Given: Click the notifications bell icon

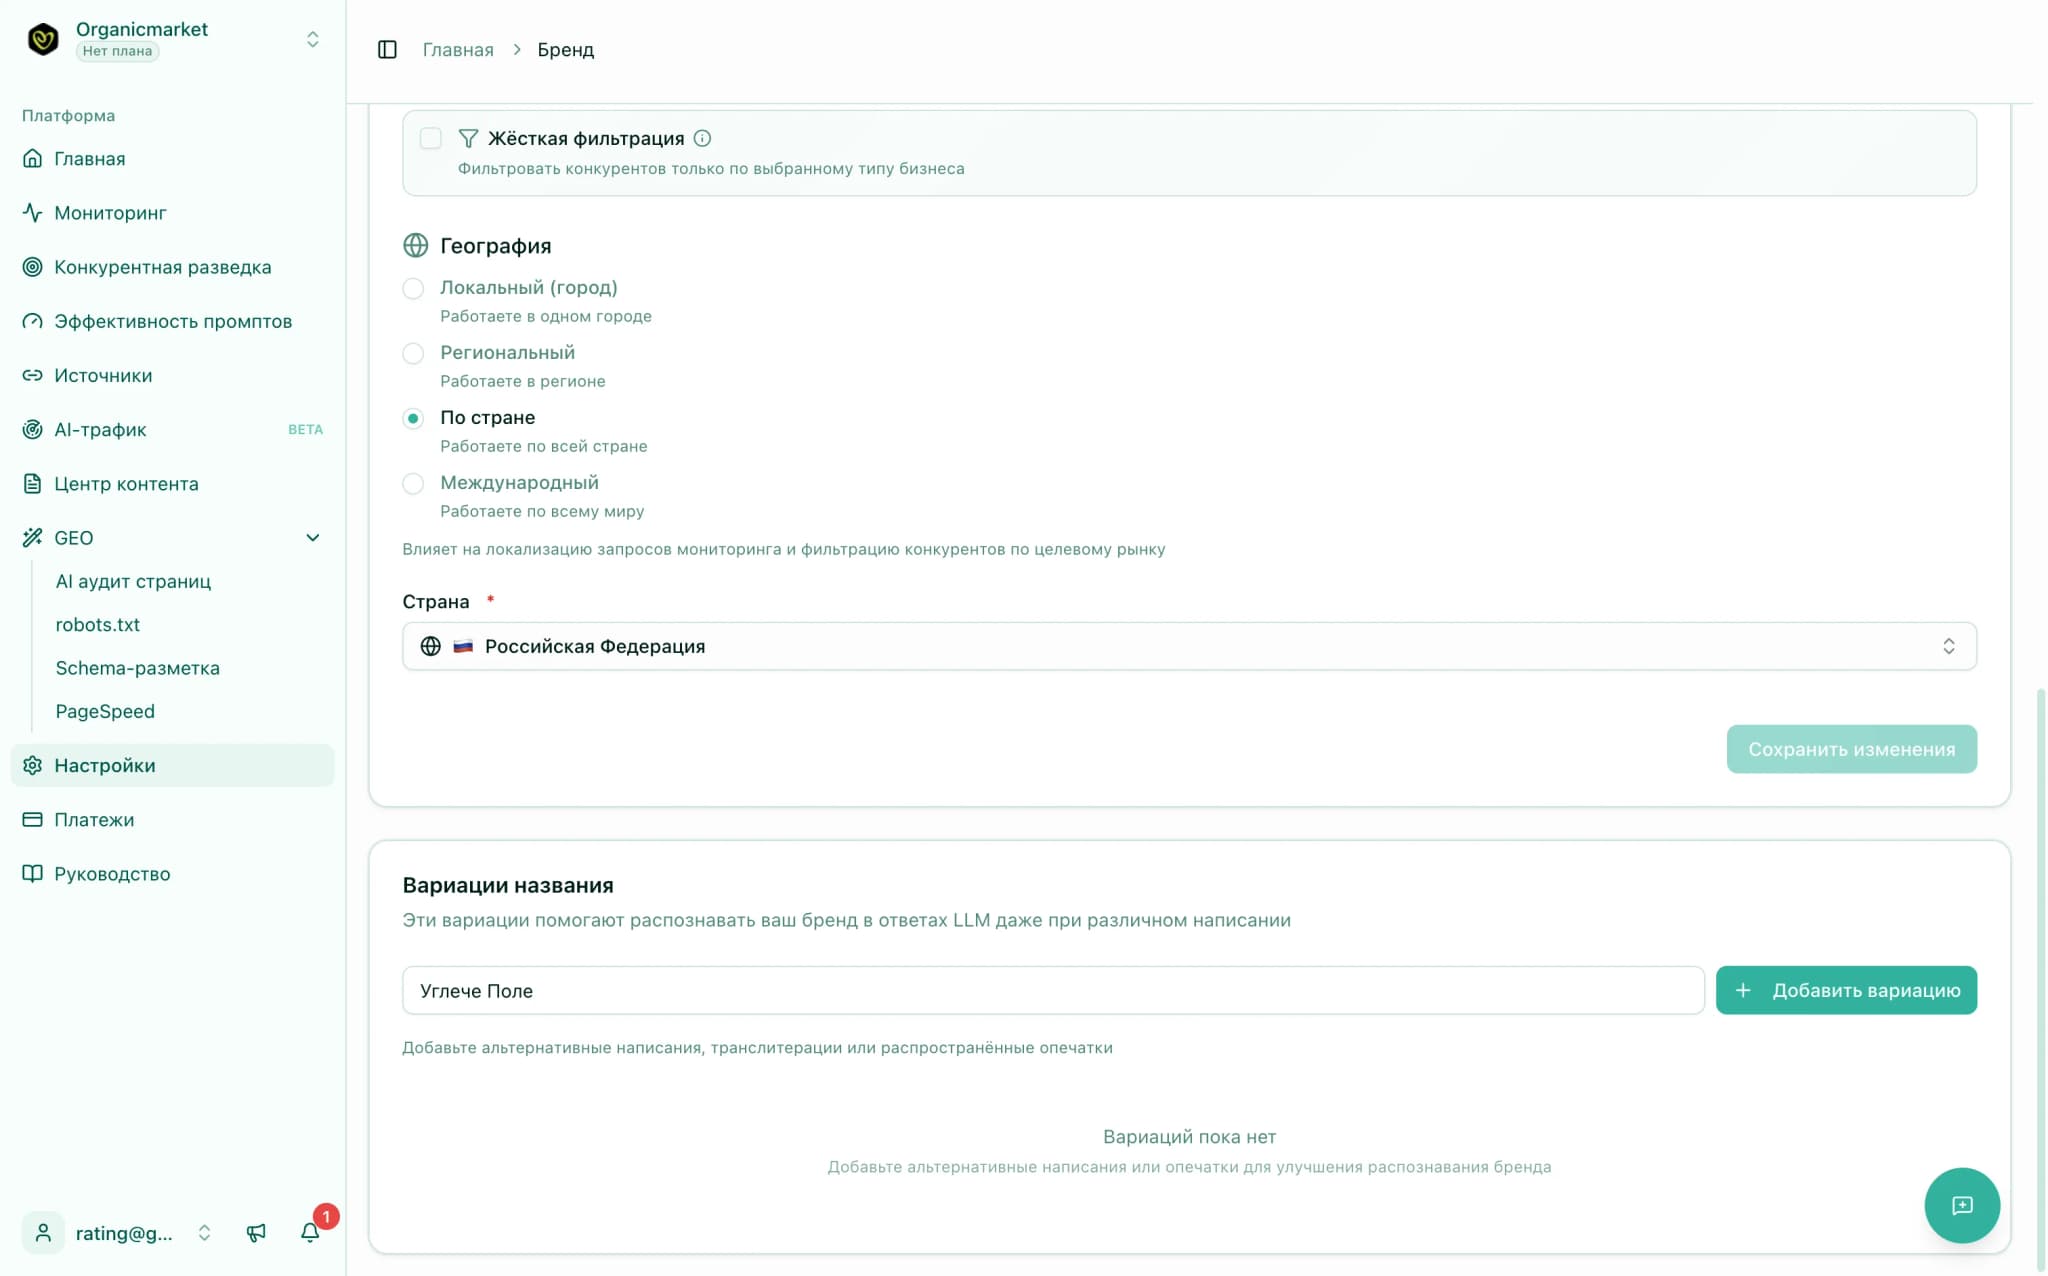Looking at the screenshot, I should click(x=310, y=1232).
